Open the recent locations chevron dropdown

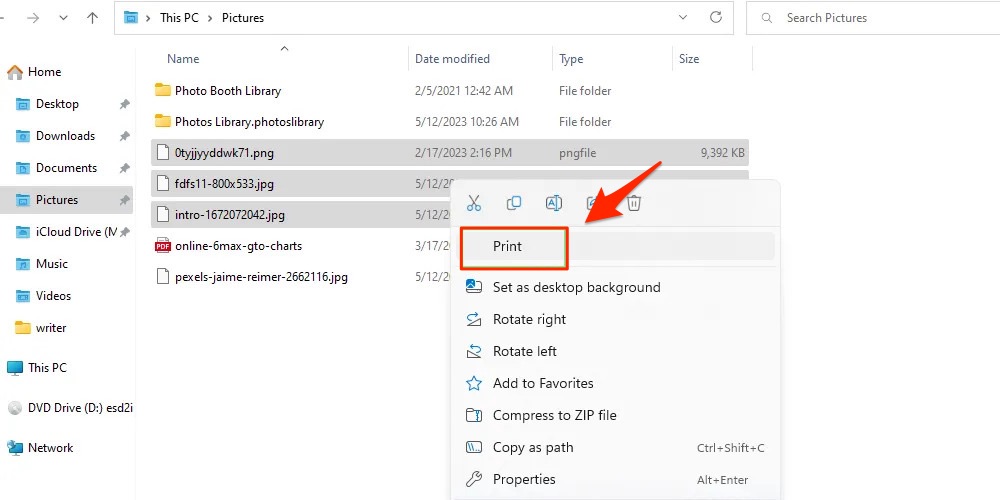[x=63, y=17]
